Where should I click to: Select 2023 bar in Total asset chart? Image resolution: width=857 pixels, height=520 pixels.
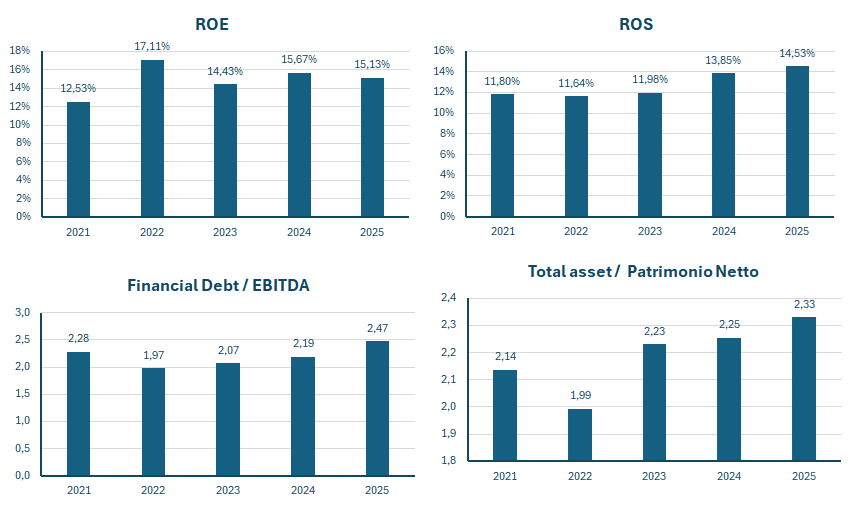[x=654, y=402]
